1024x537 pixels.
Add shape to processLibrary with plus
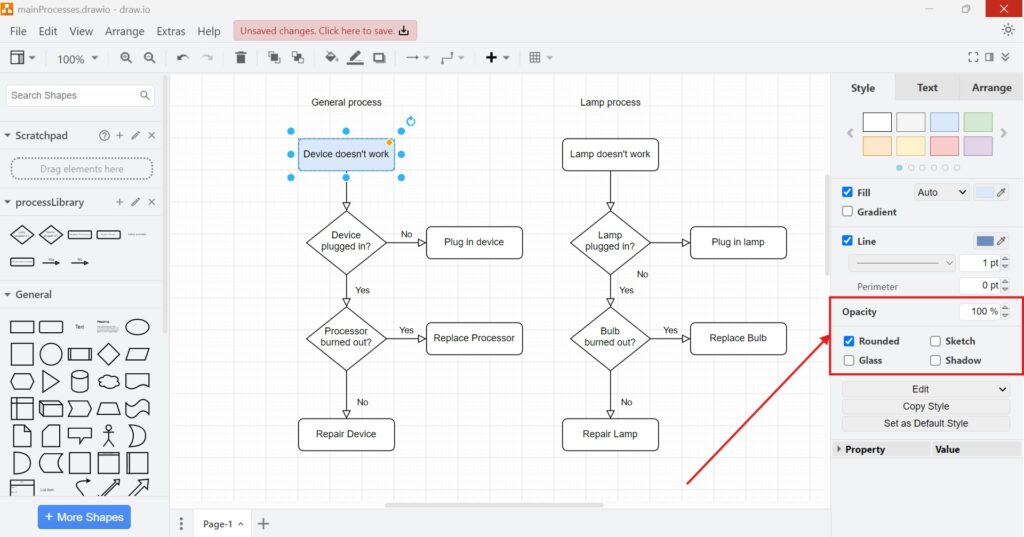[x=120, y=202]
